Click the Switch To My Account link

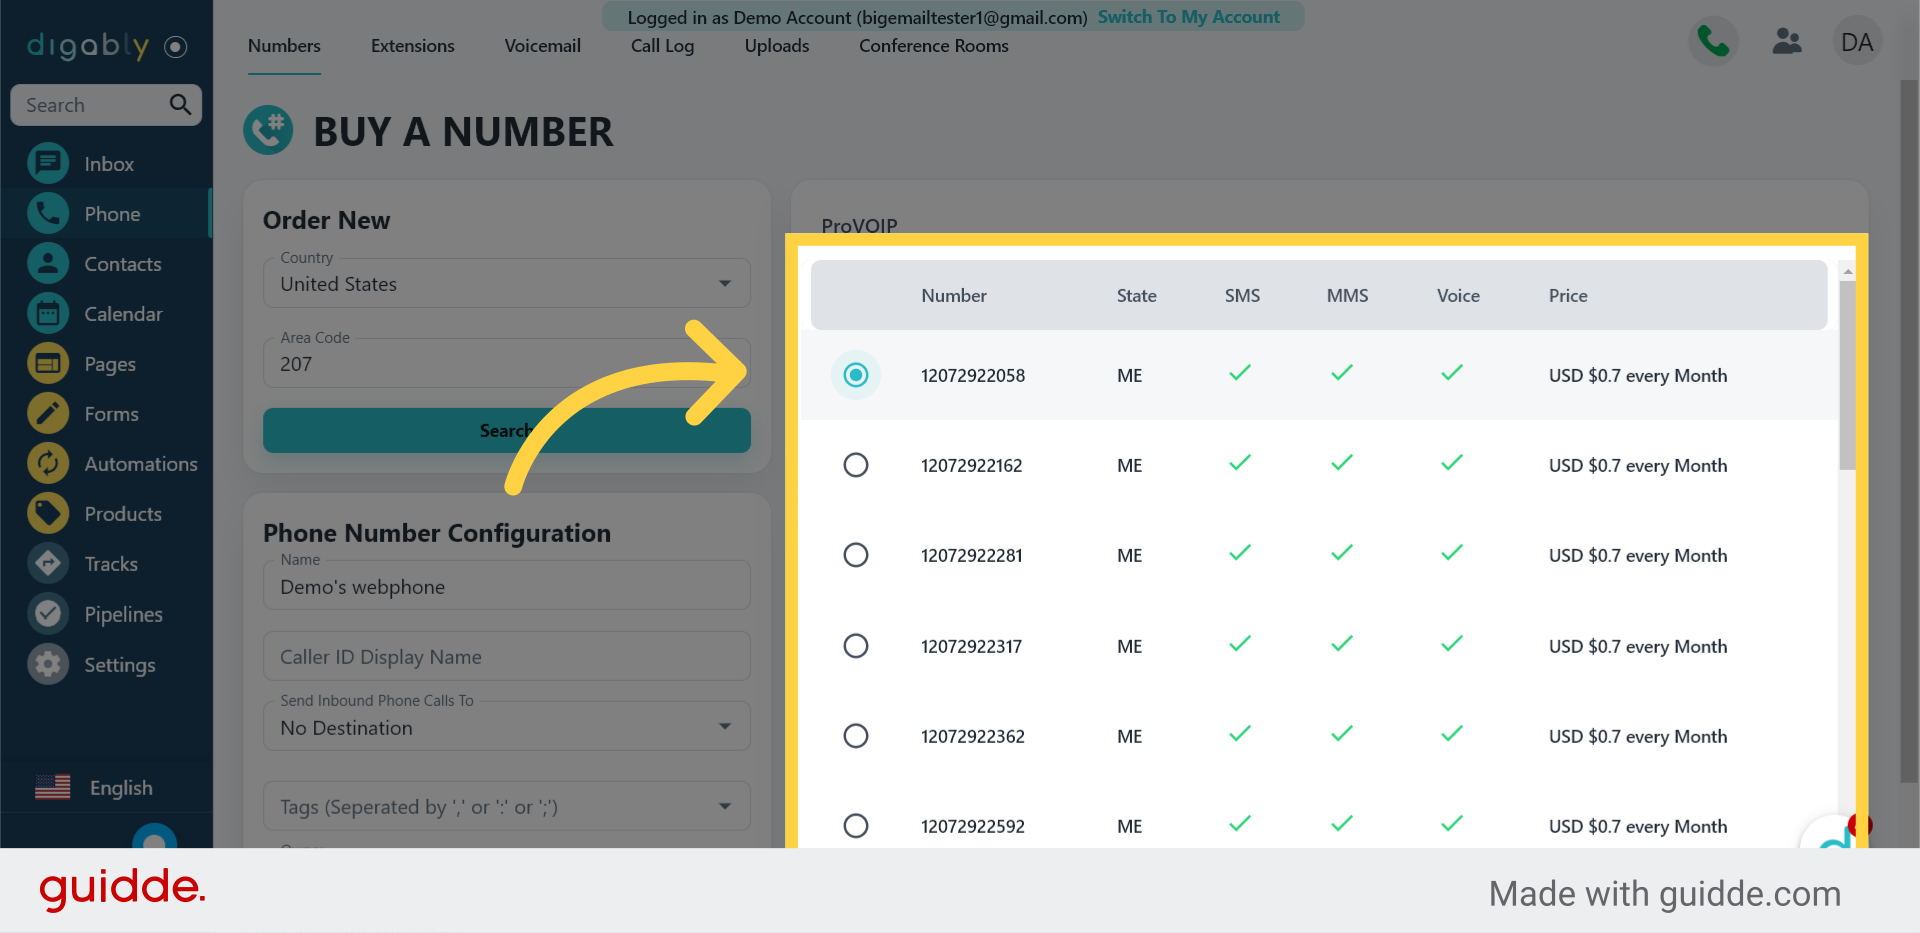(1188, 17)
